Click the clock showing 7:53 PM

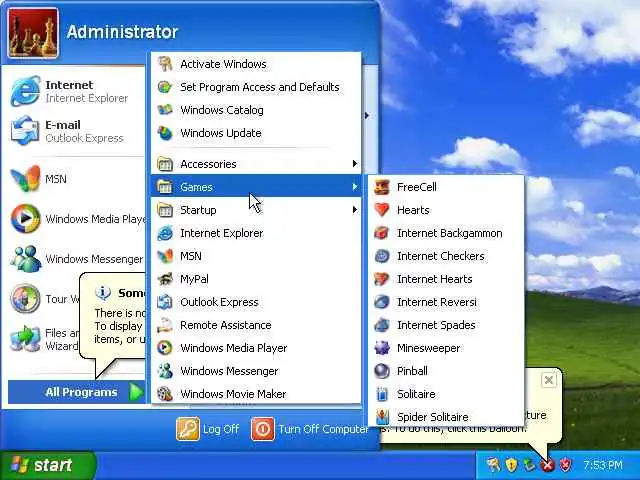(x=603, y=465)
